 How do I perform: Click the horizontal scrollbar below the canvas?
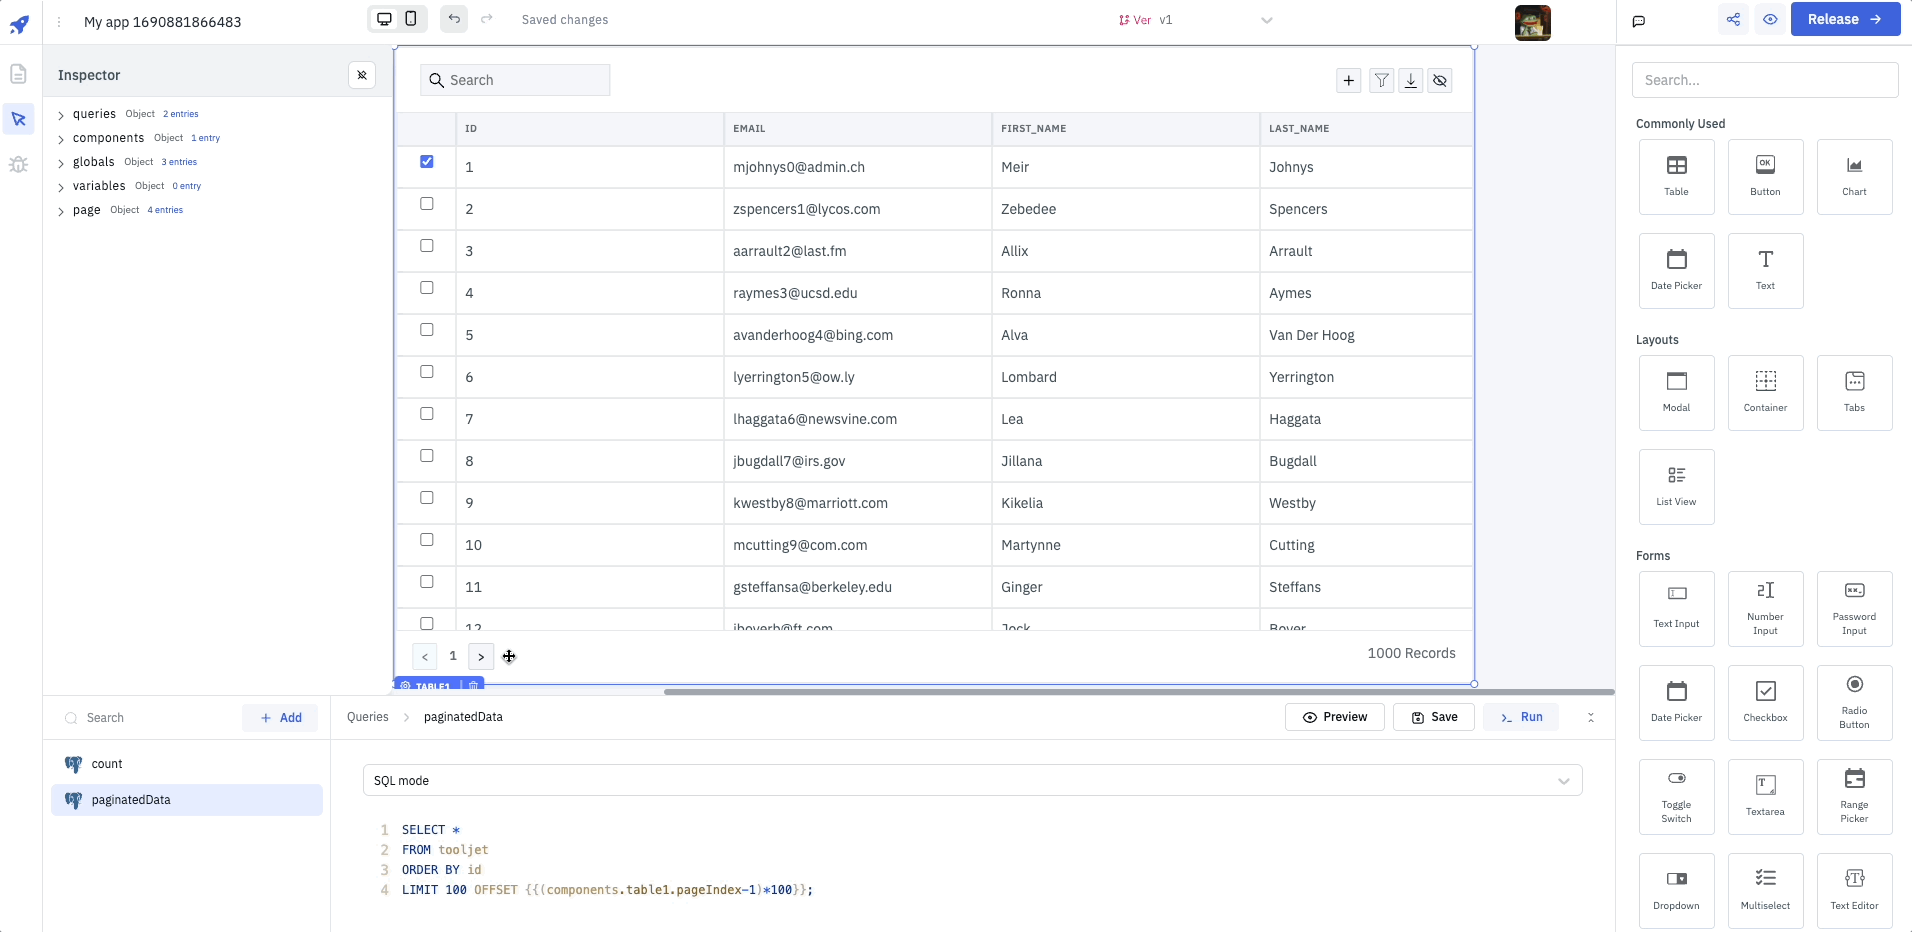point(1138,691)
